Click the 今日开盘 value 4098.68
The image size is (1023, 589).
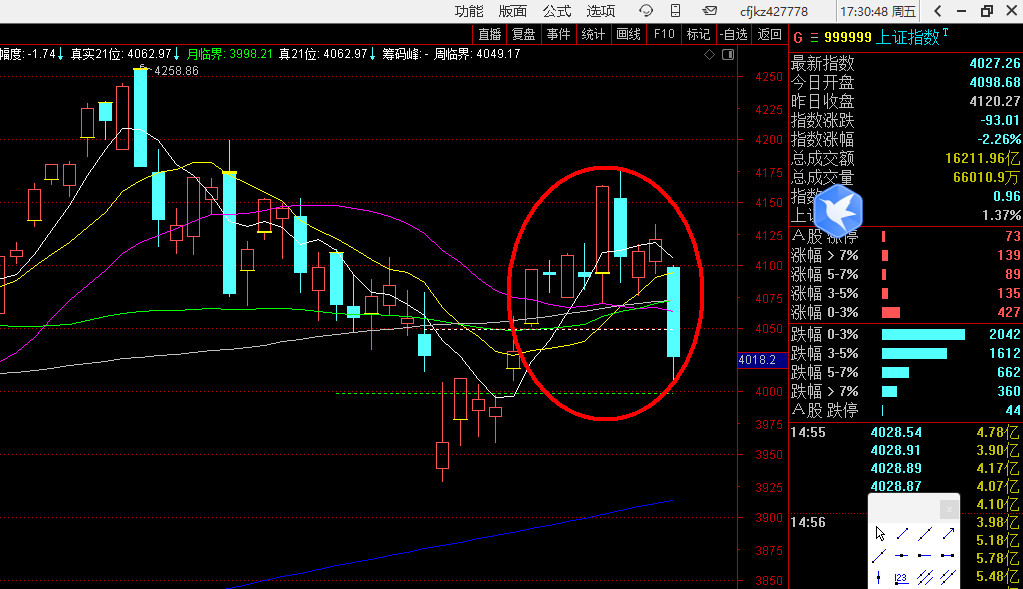(994, 82)
